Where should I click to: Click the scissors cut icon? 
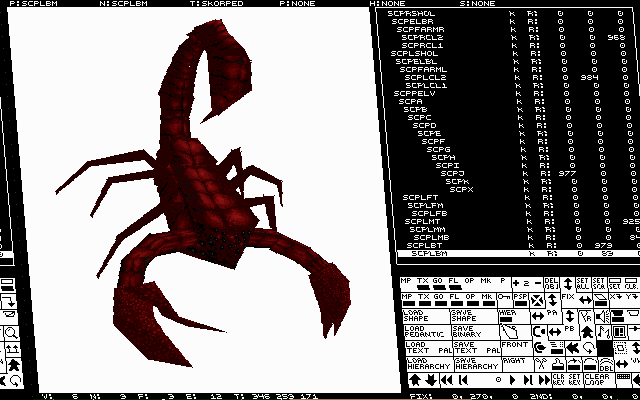[540, 363]
